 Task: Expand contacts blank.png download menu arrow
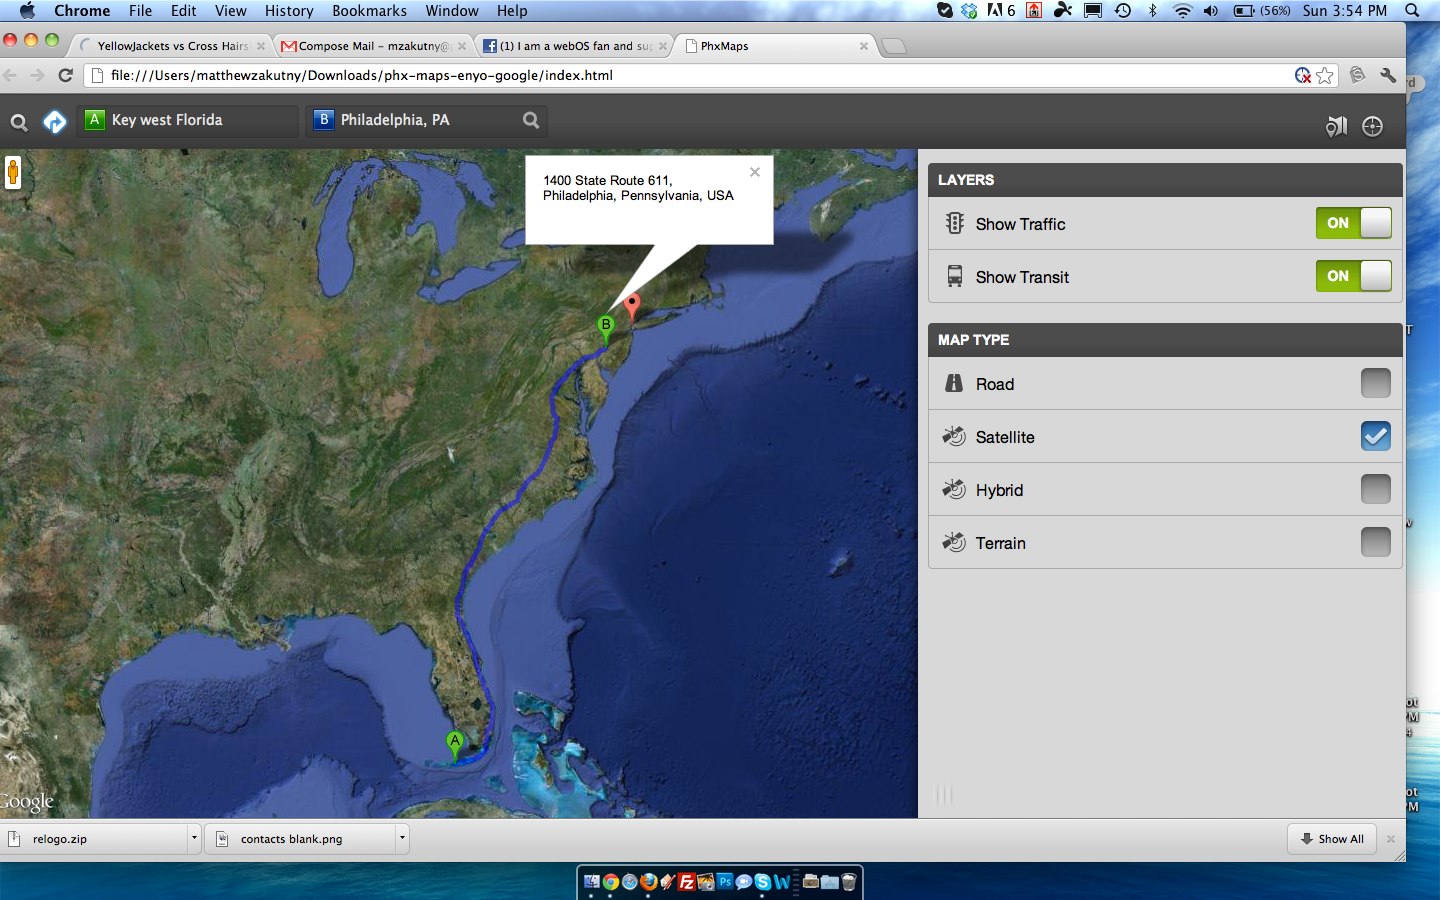[402, 839]
